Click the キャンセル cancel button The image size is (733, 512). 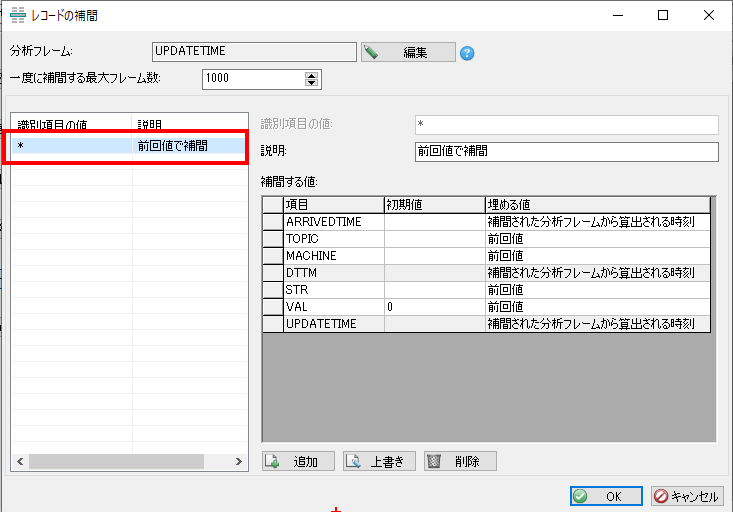[x=687, y=496]
